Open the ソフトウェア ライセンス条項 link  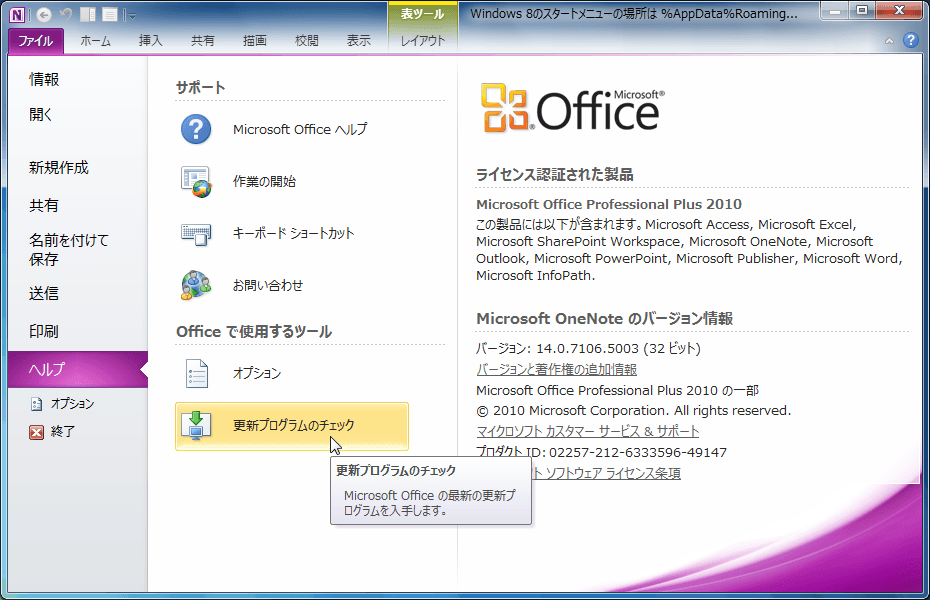tap(612, 473)
